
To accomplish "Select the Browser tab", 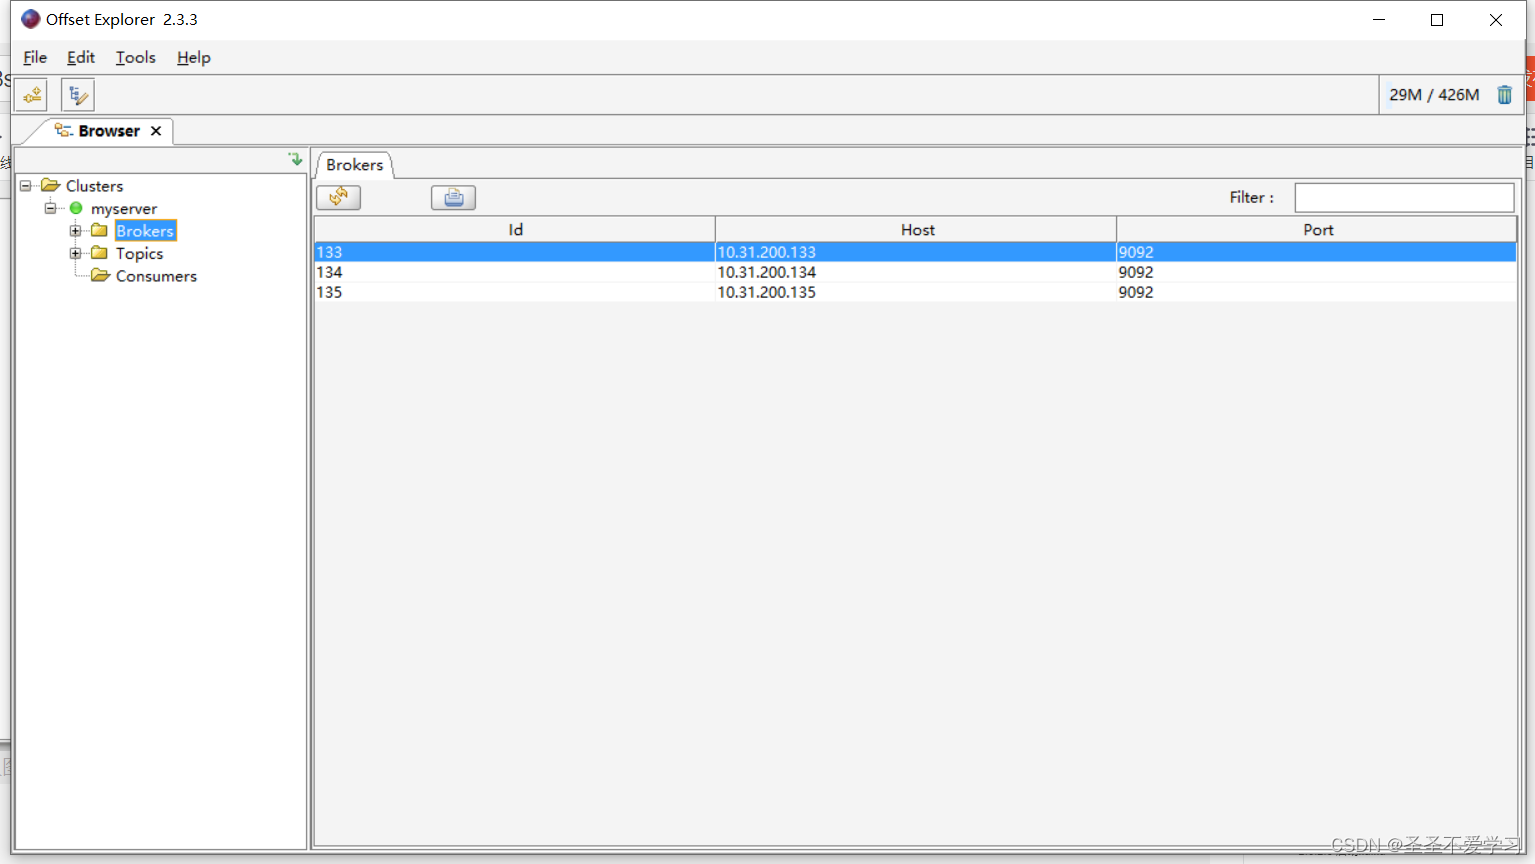I will coord(109,131).
